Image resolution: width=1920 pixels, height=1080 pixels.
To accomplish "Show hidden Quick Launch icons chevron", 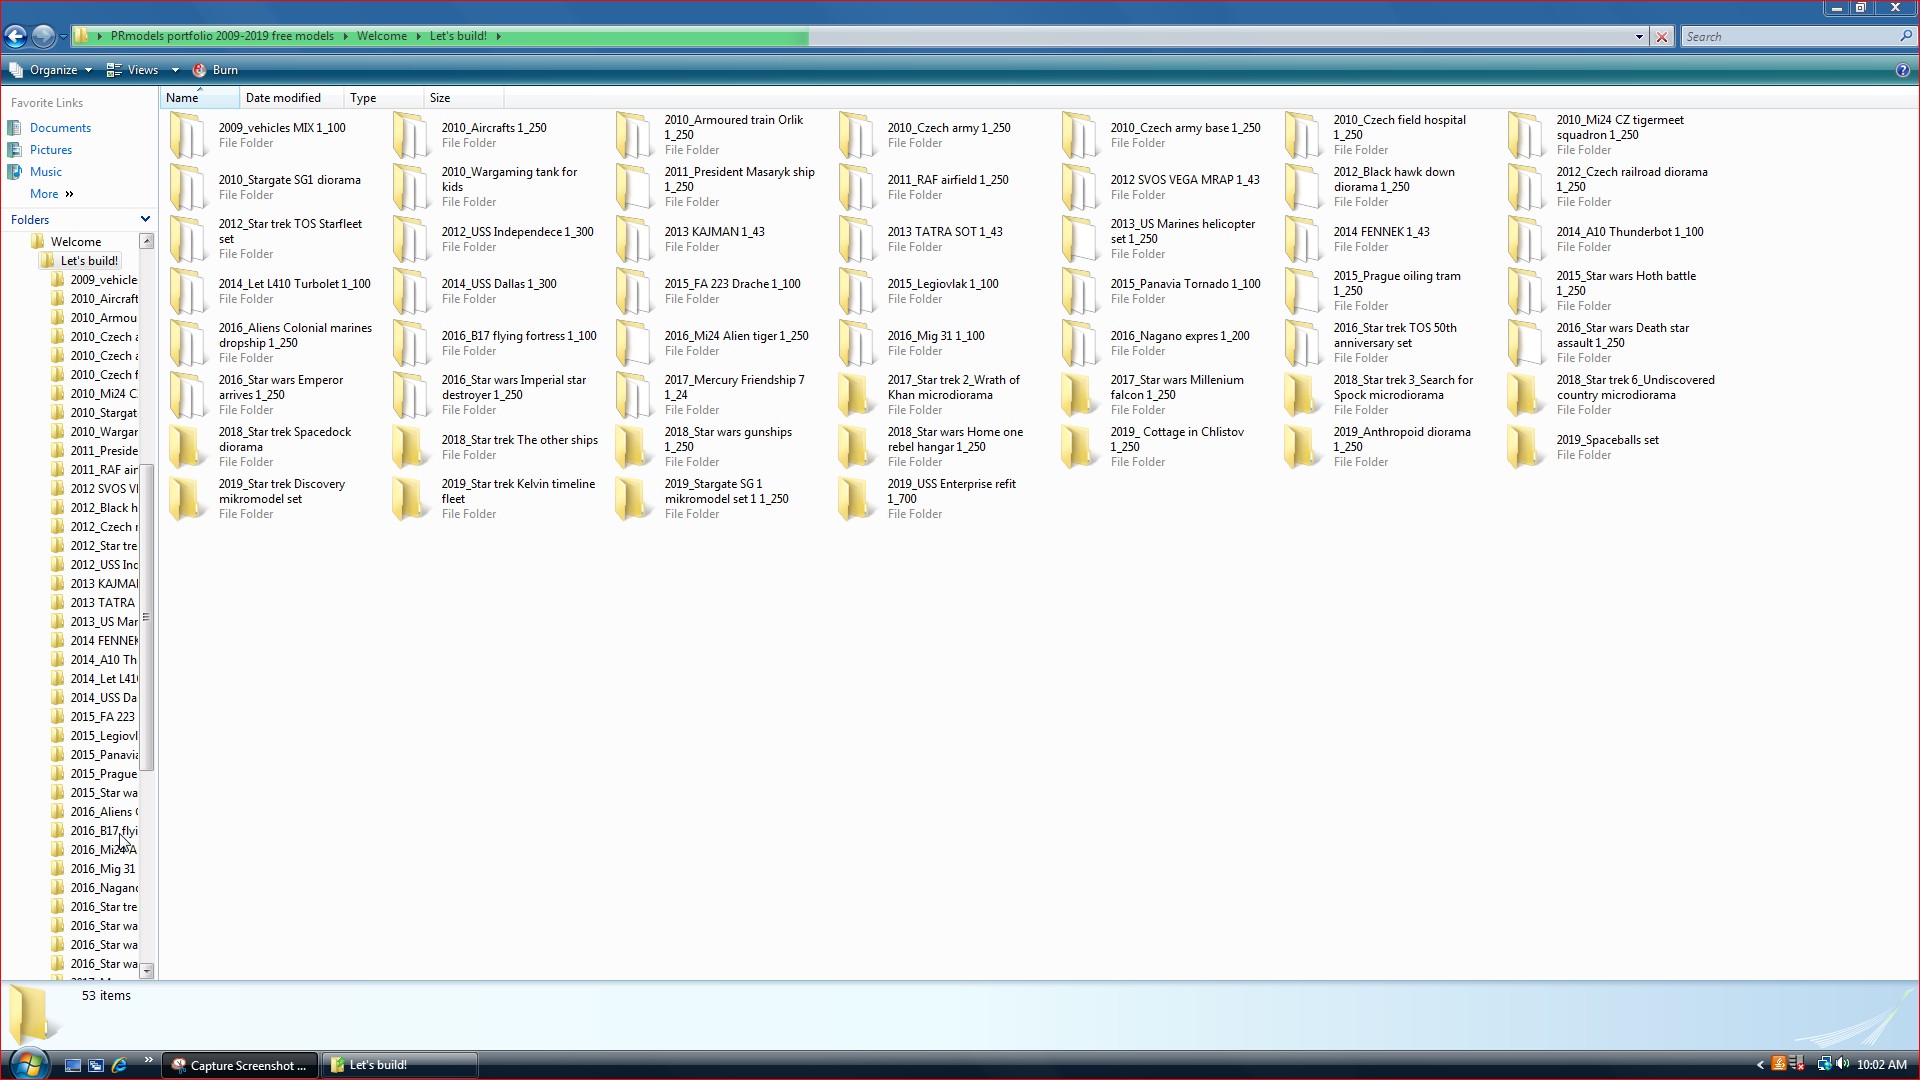I will pyautogui.click(x=149, y=1060).
